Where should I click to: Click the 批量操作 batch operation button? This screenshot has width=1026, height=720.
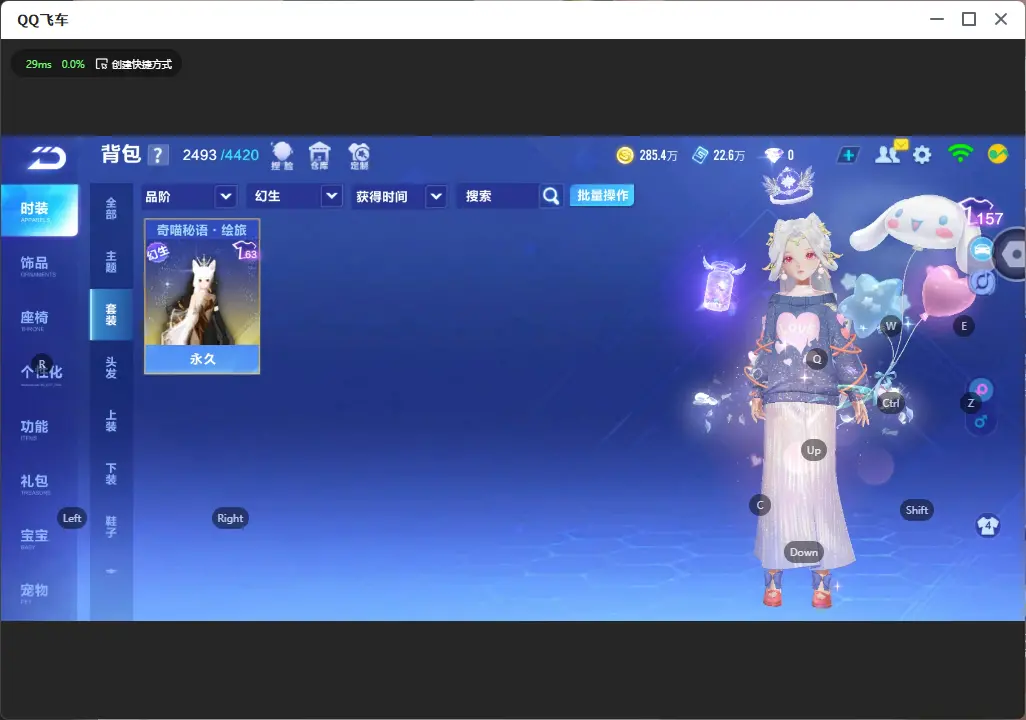click(x=602, y=195)
